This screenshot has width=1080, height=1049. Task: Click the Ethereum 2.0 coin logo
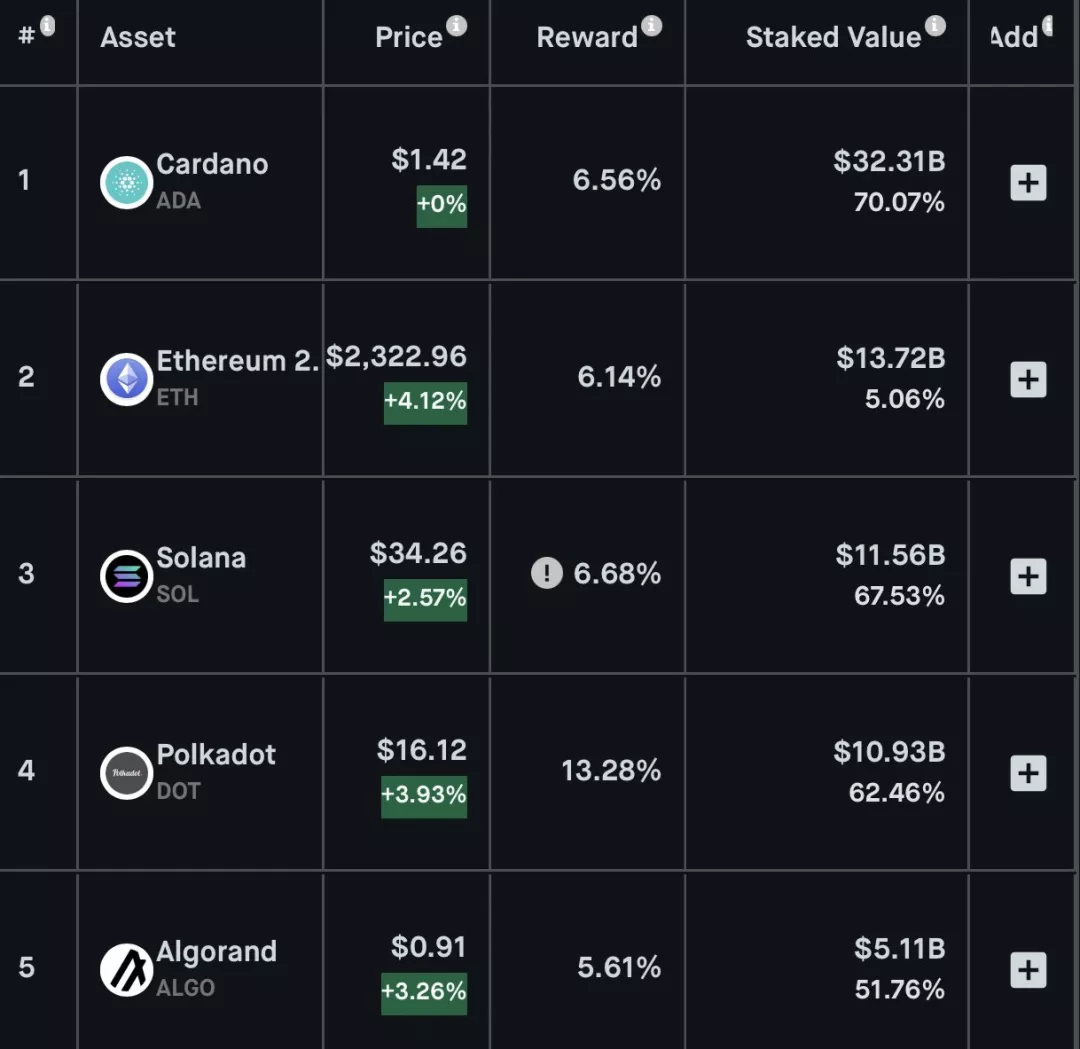tap(126, 380)
